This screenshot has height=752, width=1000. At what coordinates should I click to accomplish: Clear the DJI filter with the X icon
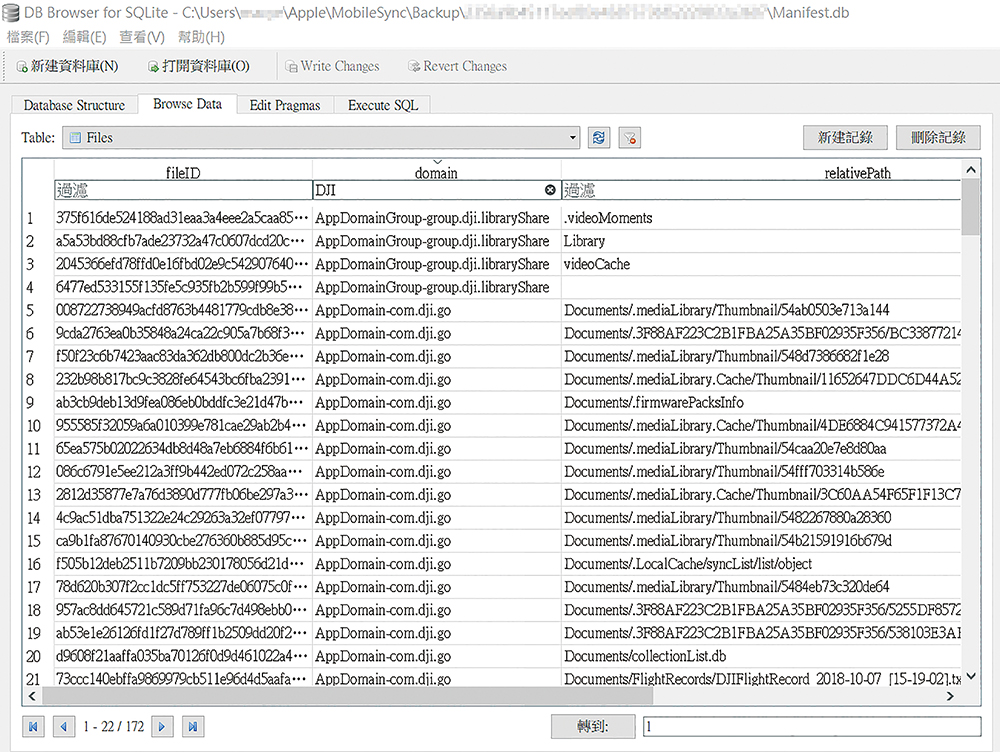550,190
